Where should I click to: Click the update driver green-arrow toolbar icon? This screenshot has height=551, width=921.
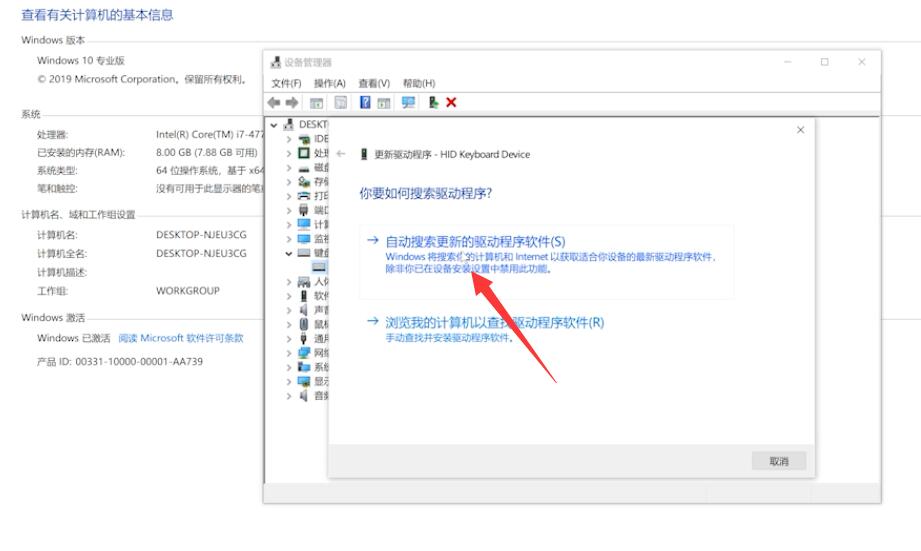click(433, 103)
